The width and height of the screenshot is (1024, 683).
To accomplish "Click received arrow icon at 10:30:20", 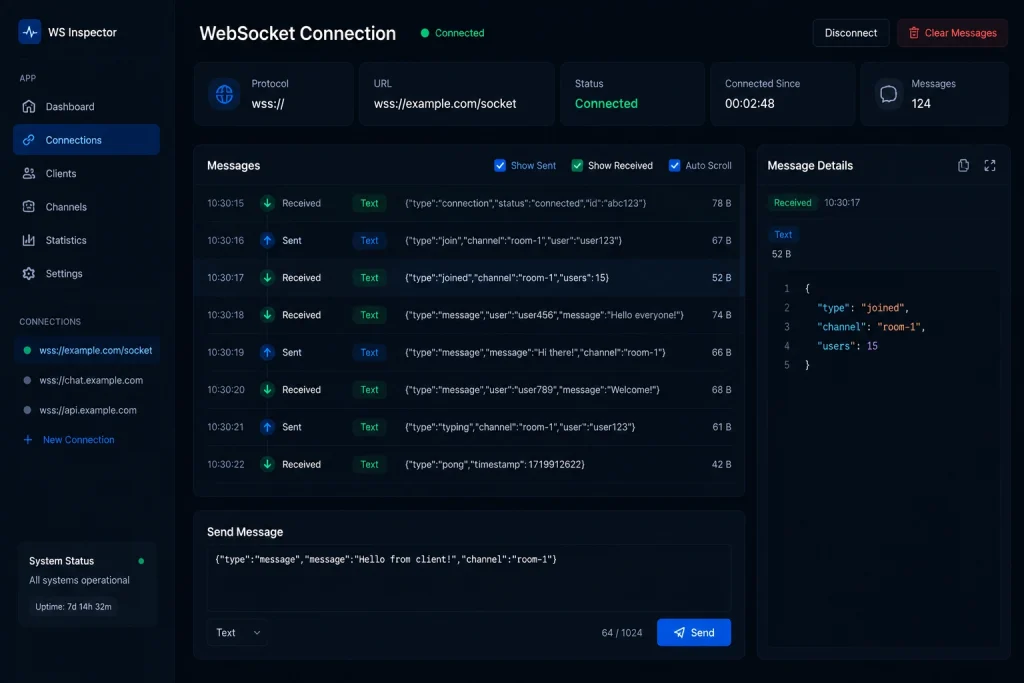I will click(x=267, y=389).
